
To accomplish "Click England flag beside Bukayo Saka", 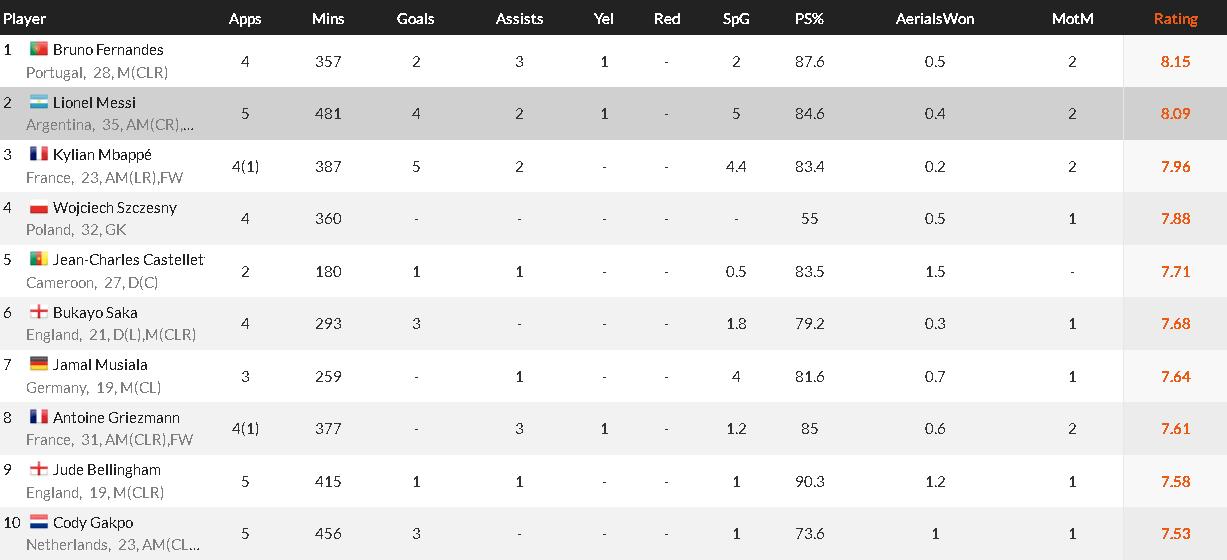I will [x=39, y=312].
